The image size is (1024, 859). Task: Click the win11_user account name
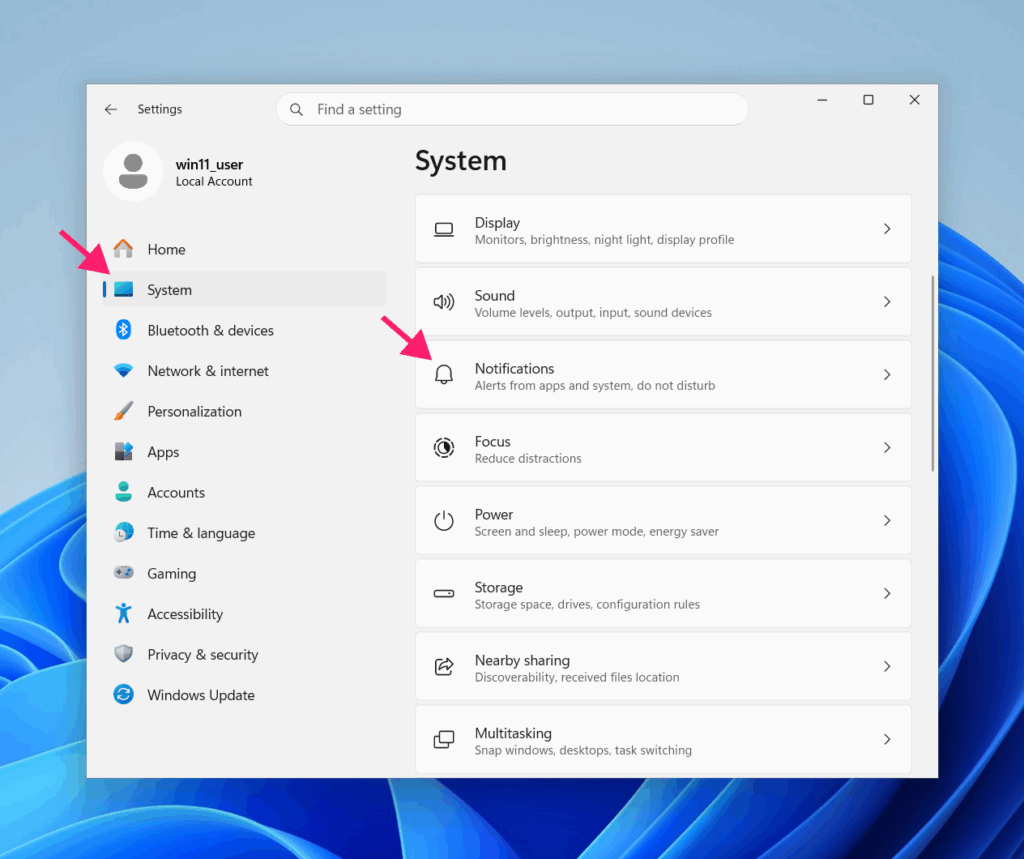(x=209, y=165)
